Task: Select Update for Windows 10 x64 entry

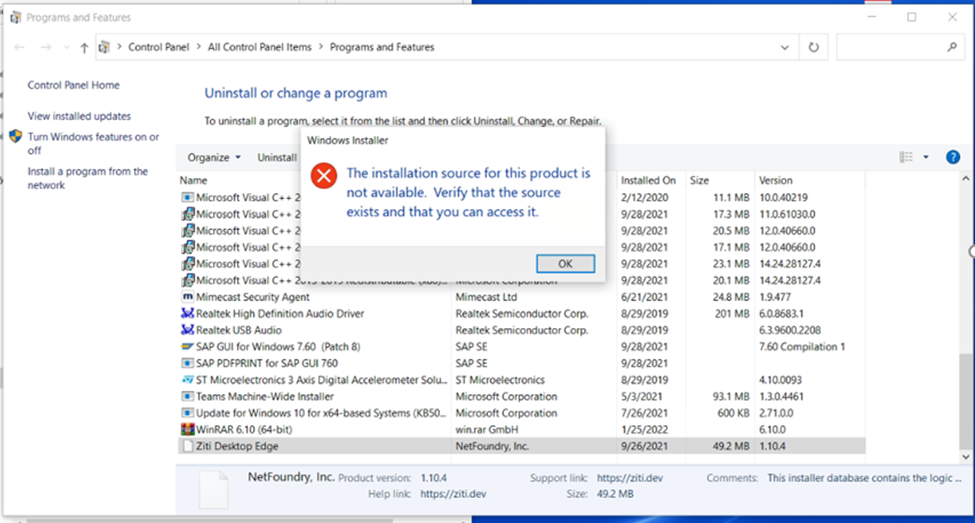Action: coord(521,413)
